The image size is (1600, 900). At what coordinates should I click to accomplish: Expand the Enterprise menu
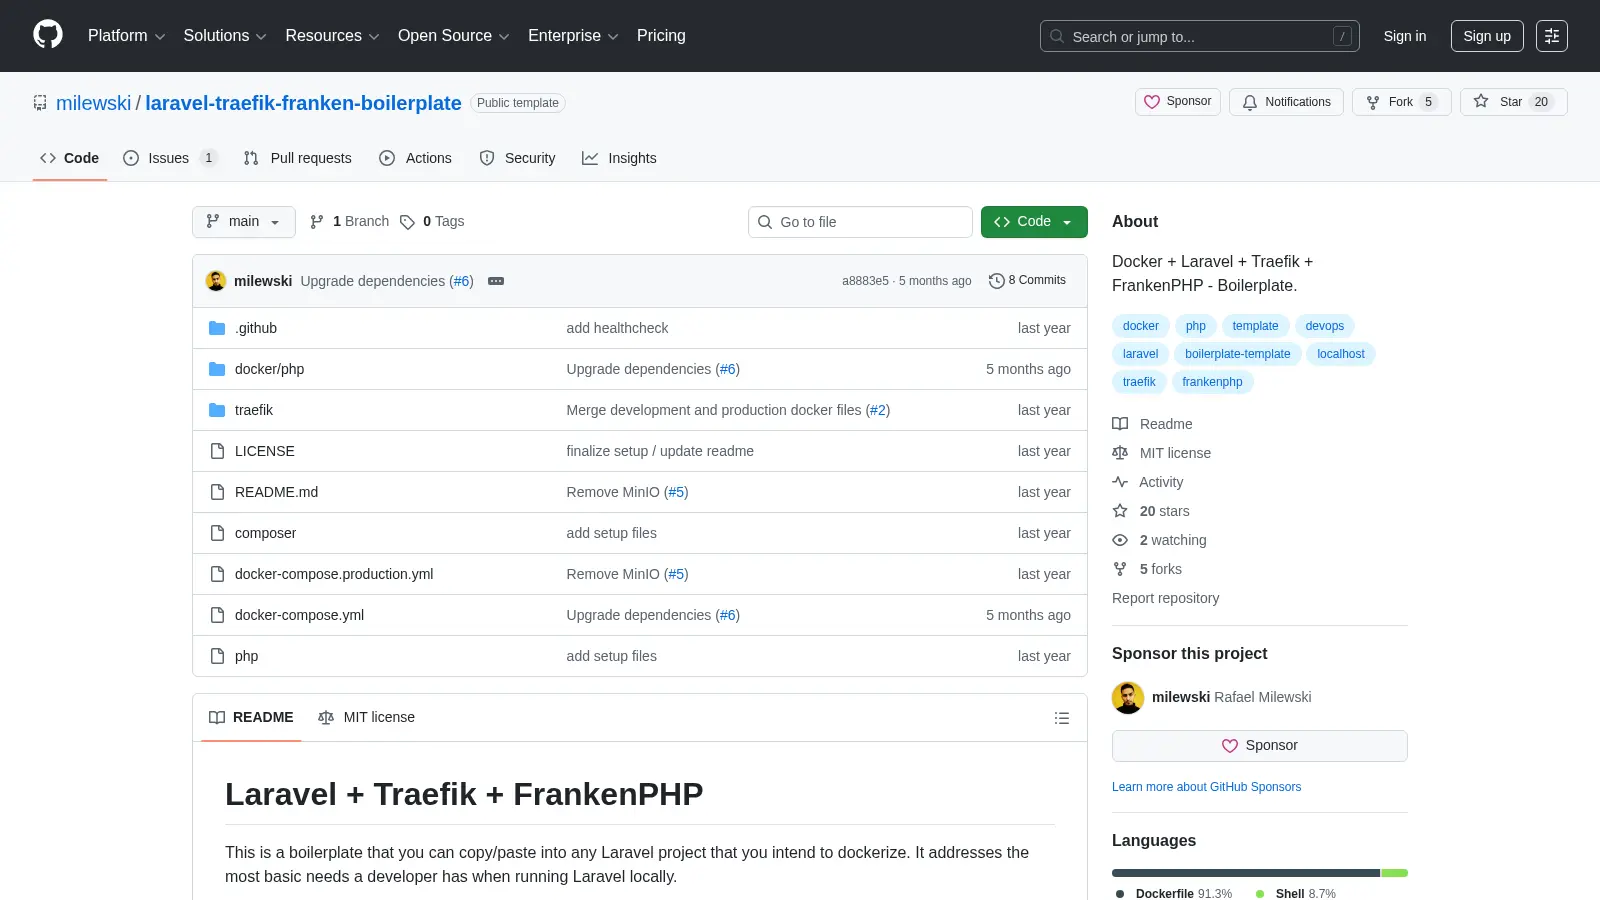coord(573,36)
